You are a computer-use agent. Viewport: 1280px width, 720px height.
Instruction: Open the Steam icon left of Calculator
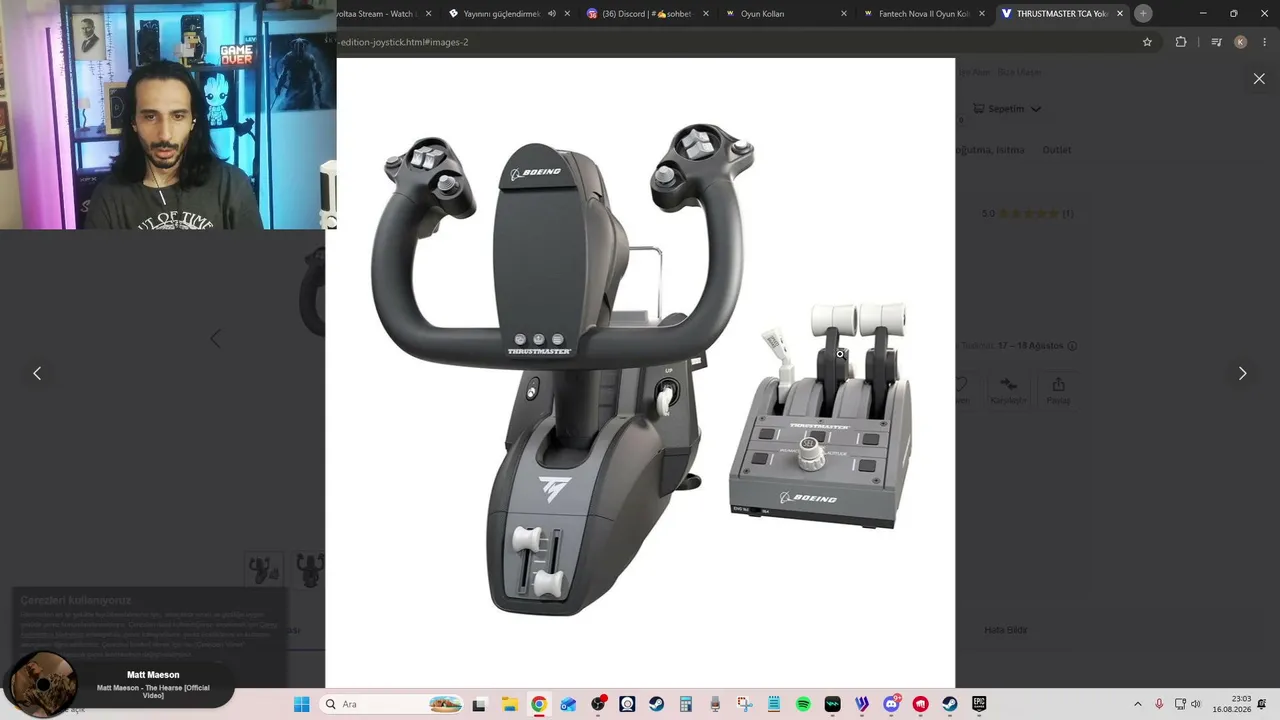click(656, 704)
